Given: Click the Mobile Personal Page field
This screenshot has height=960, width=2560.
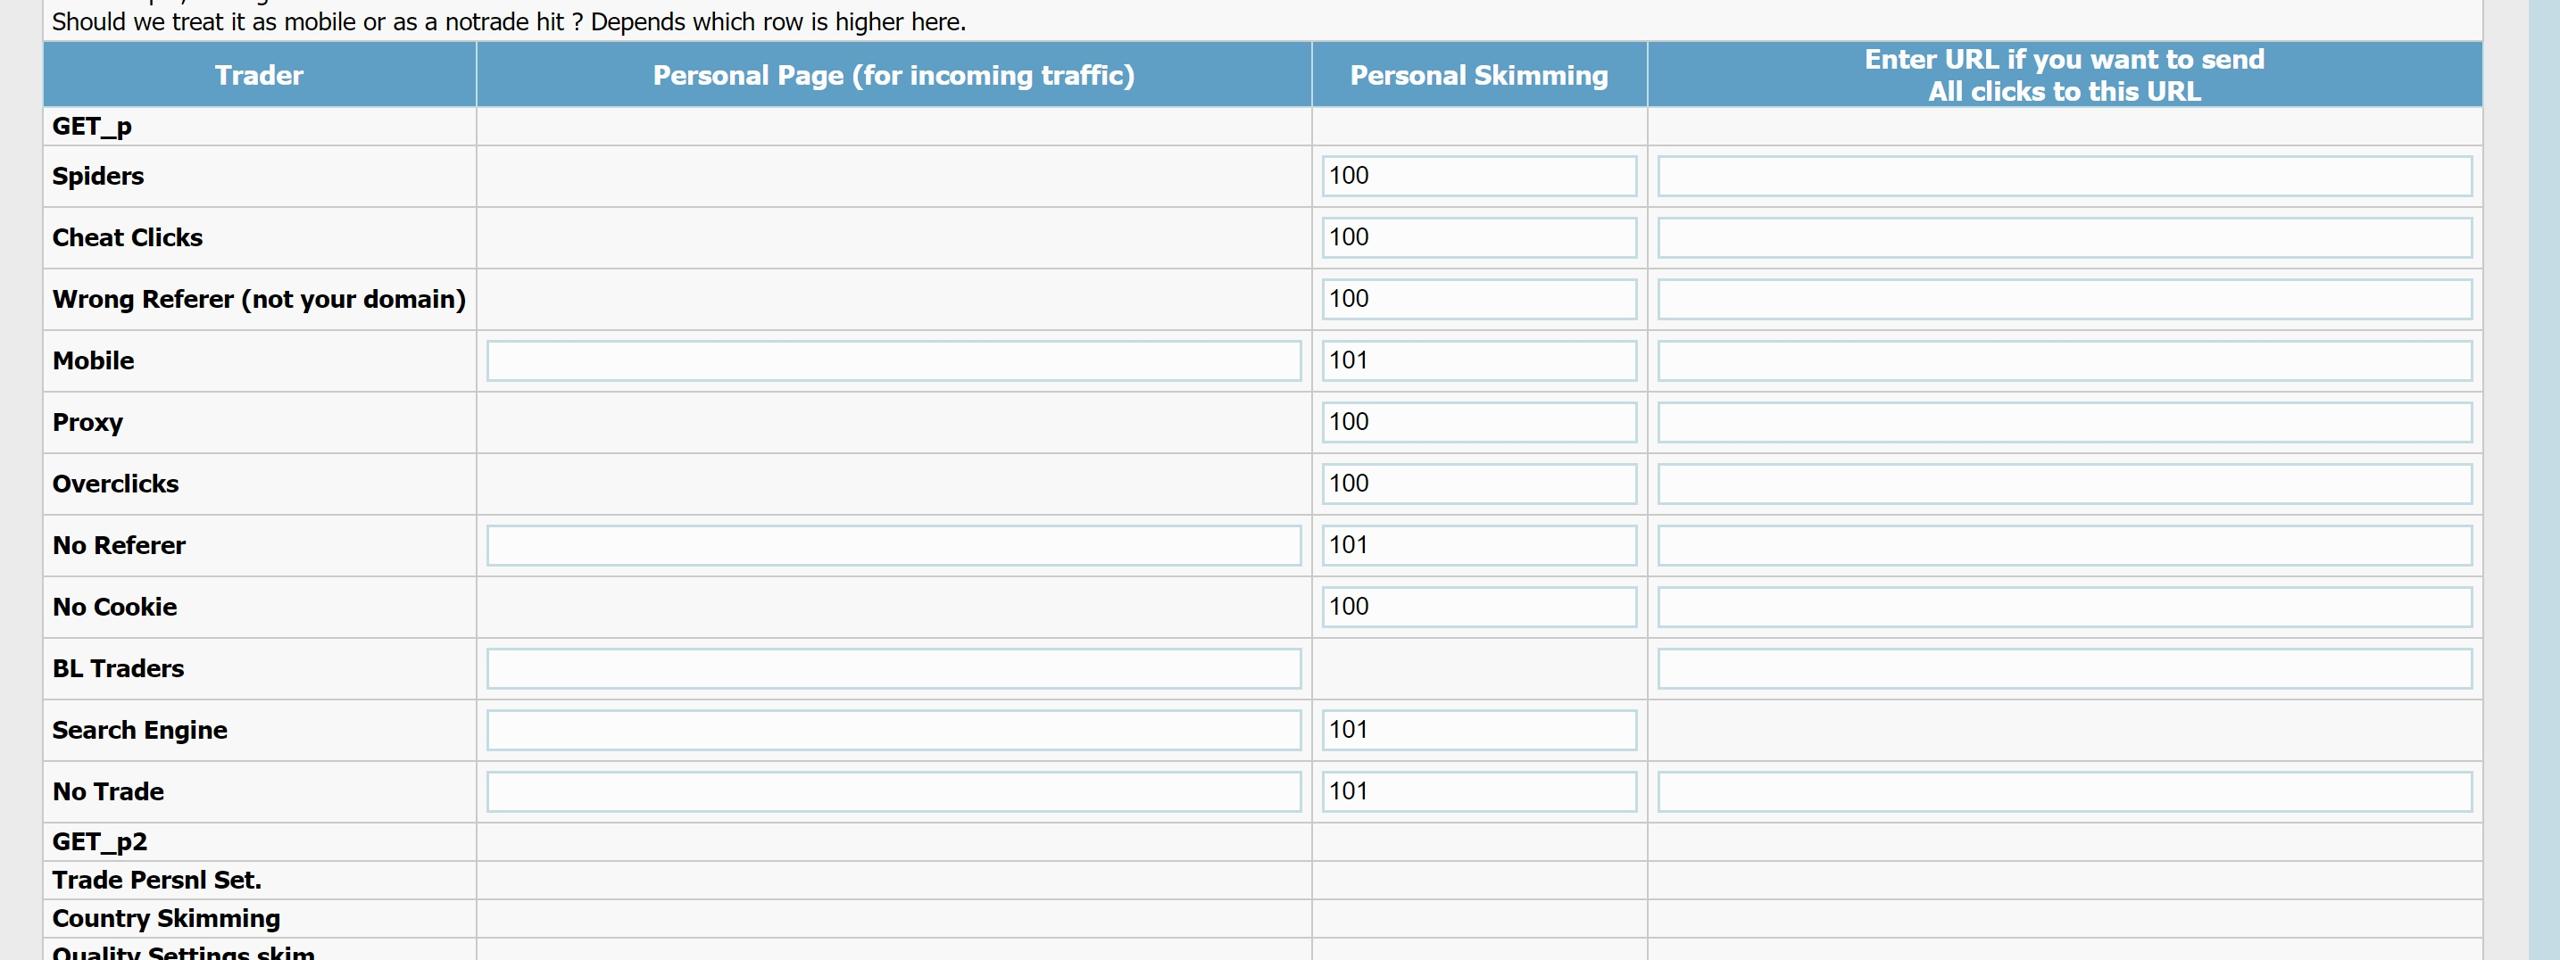Looking at the screenshot, I should (x=894, y=361).
